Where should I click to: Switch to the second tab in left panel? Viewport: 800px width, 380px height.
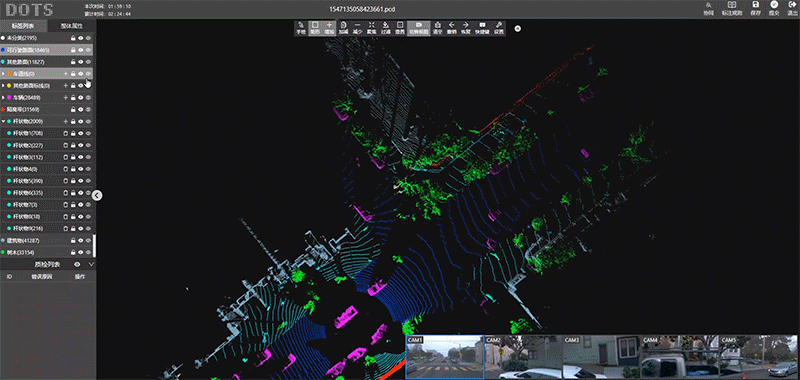[x=71, y=26]
